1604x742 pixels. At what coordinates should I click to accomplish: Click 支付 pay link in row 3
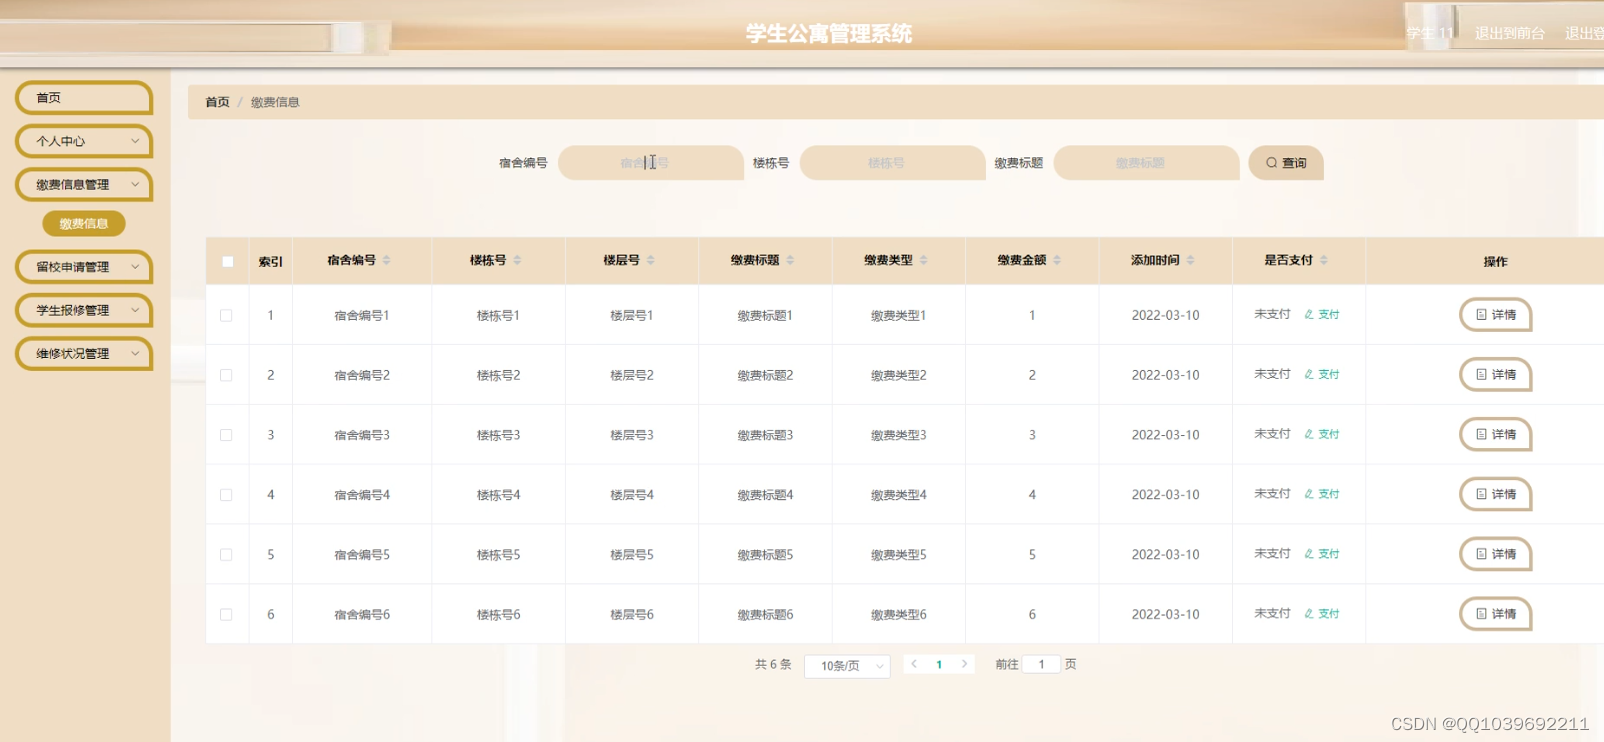pos(1322,434)
